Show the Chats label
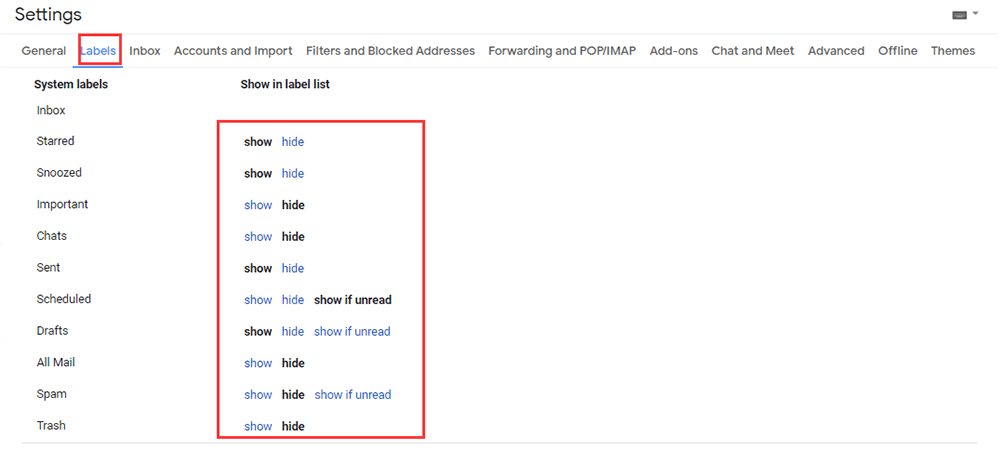The image size is (1000, 450). pyautogui.click(x=258, y=237)
